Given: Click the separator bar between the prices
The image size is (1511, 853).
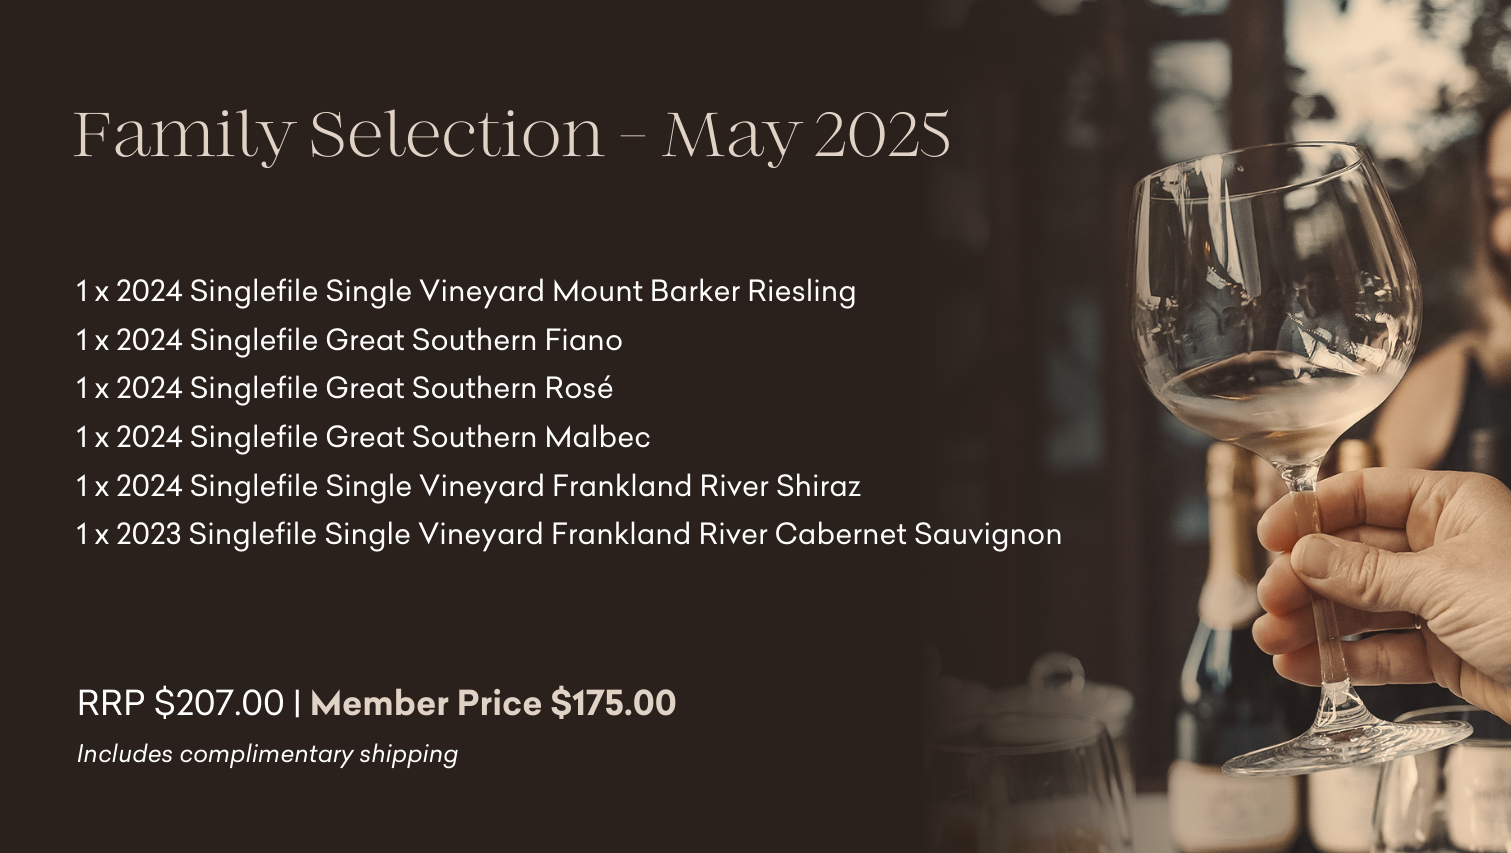Looking at the screenshot, I should click(x=297, y=703).
